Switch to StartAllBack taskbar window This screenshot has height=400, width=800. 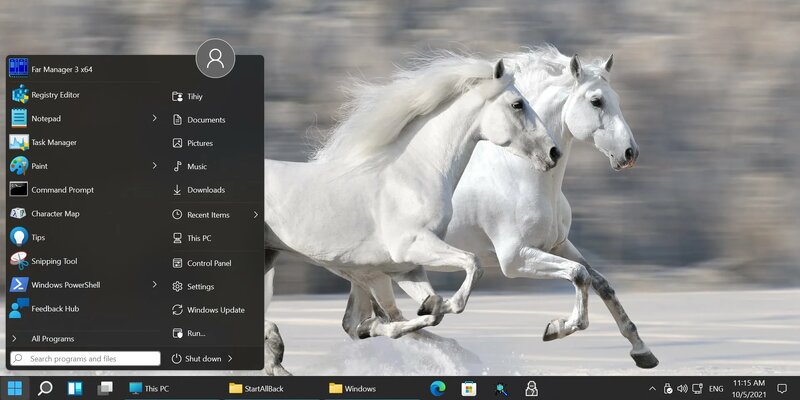coord(272,389)
